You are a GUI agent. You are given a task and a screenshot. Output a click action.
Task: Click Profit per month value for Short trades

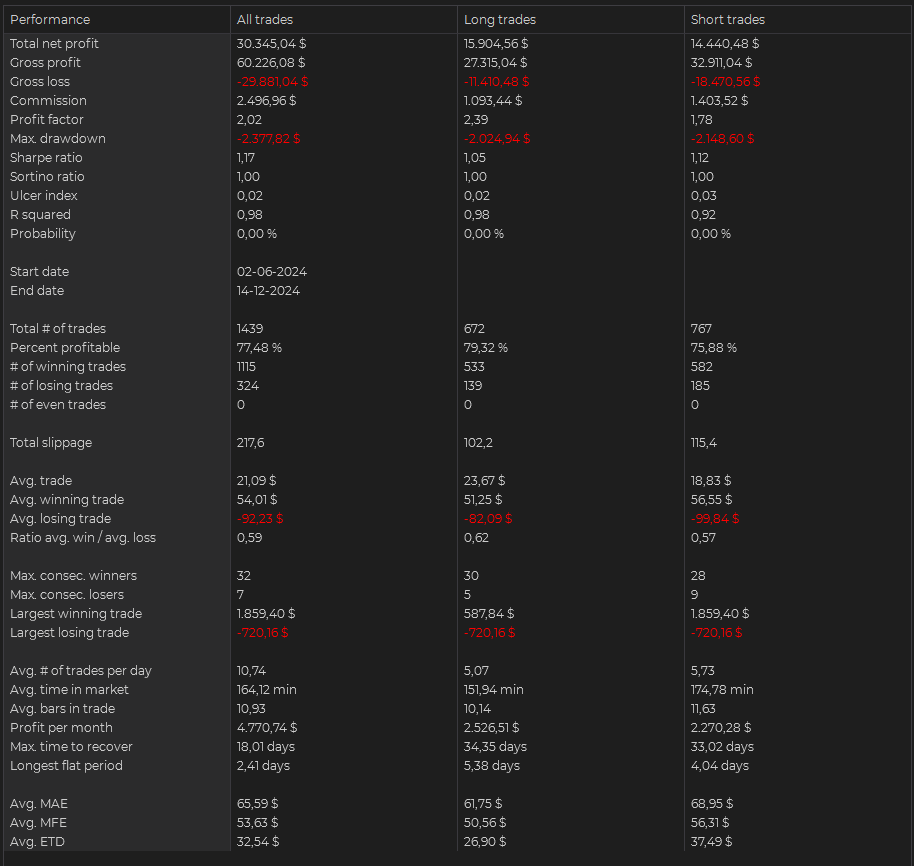click(x=721, y=727)
